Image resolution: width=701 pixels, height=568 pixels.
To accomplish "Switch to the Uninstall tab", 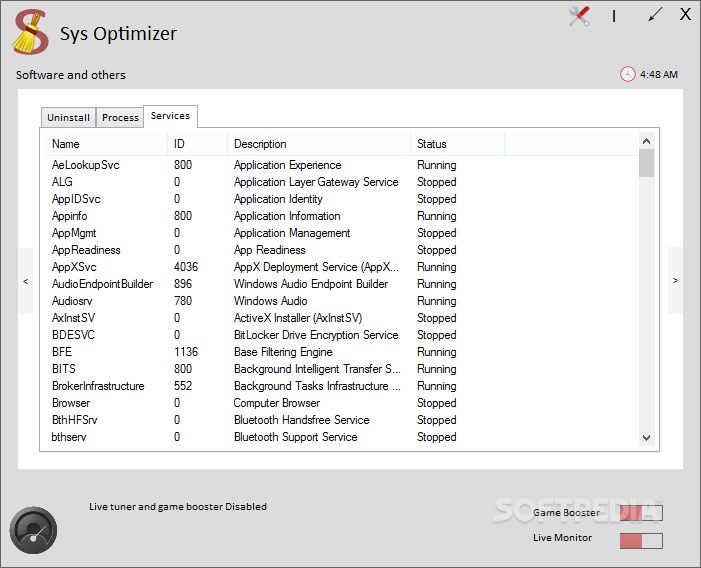I will click(x=68, y=118).
